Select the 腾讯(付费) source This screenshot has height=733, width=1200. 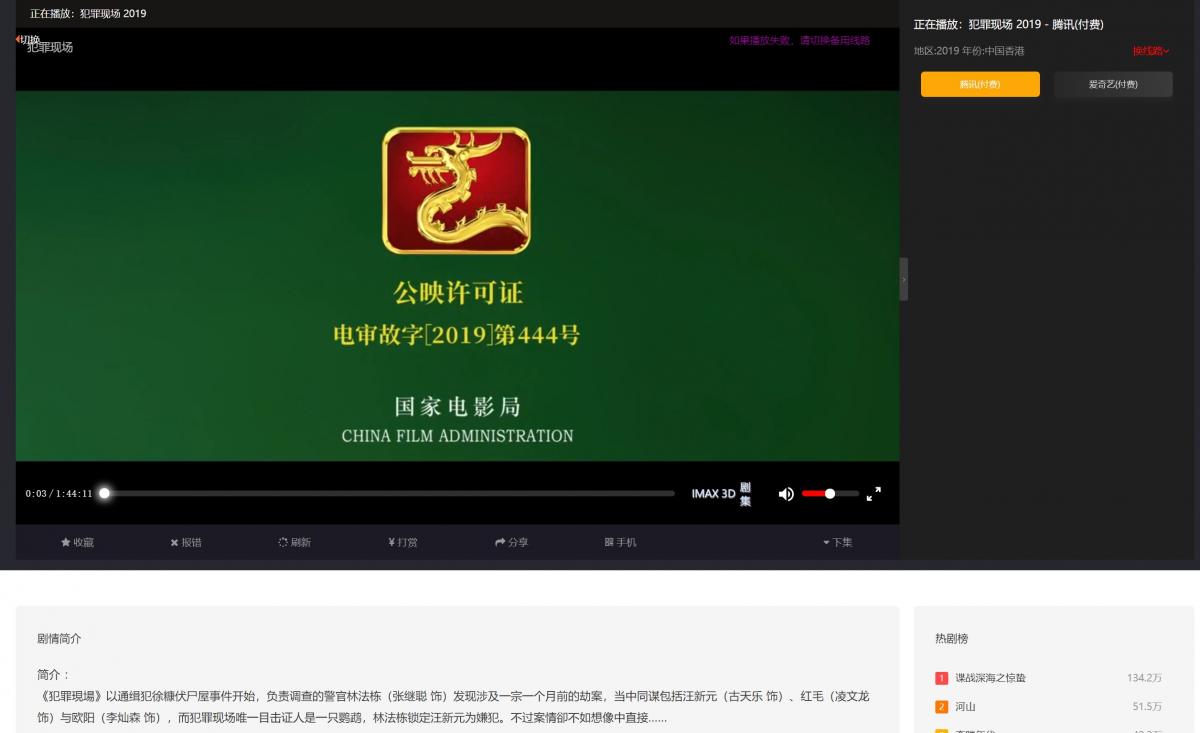[980, 84]
